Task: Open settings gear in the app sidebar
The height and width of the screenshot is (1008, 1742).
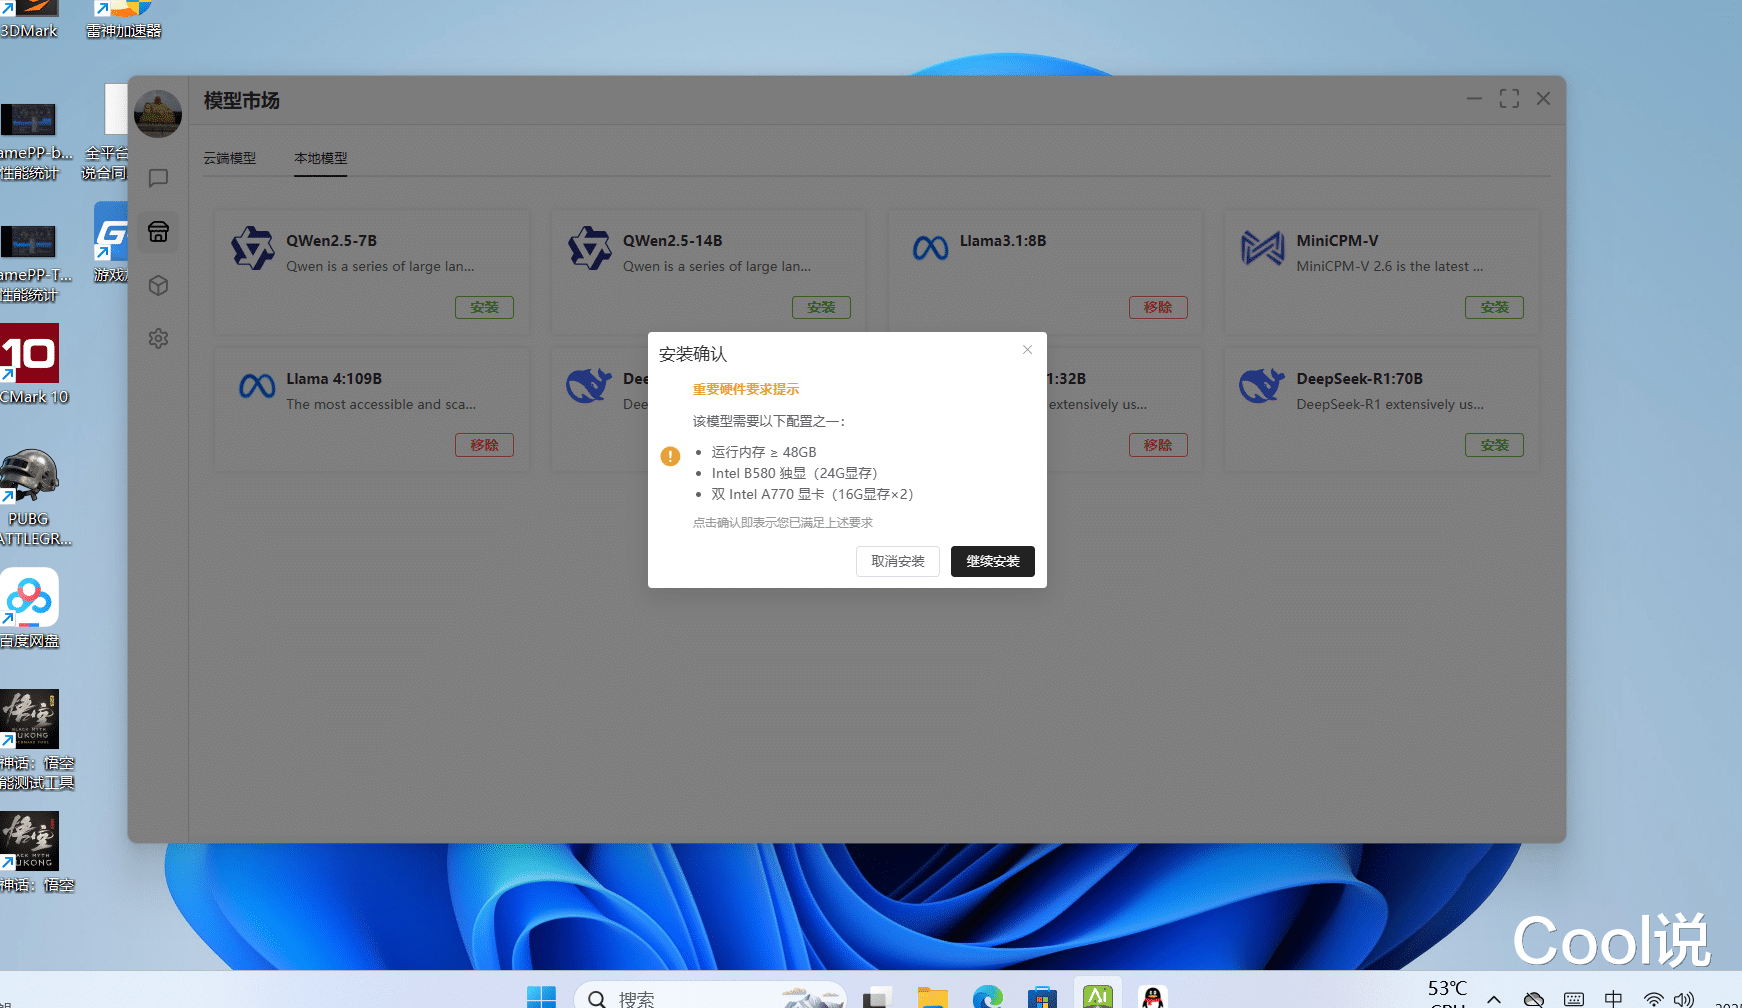Action: [158, 339]
